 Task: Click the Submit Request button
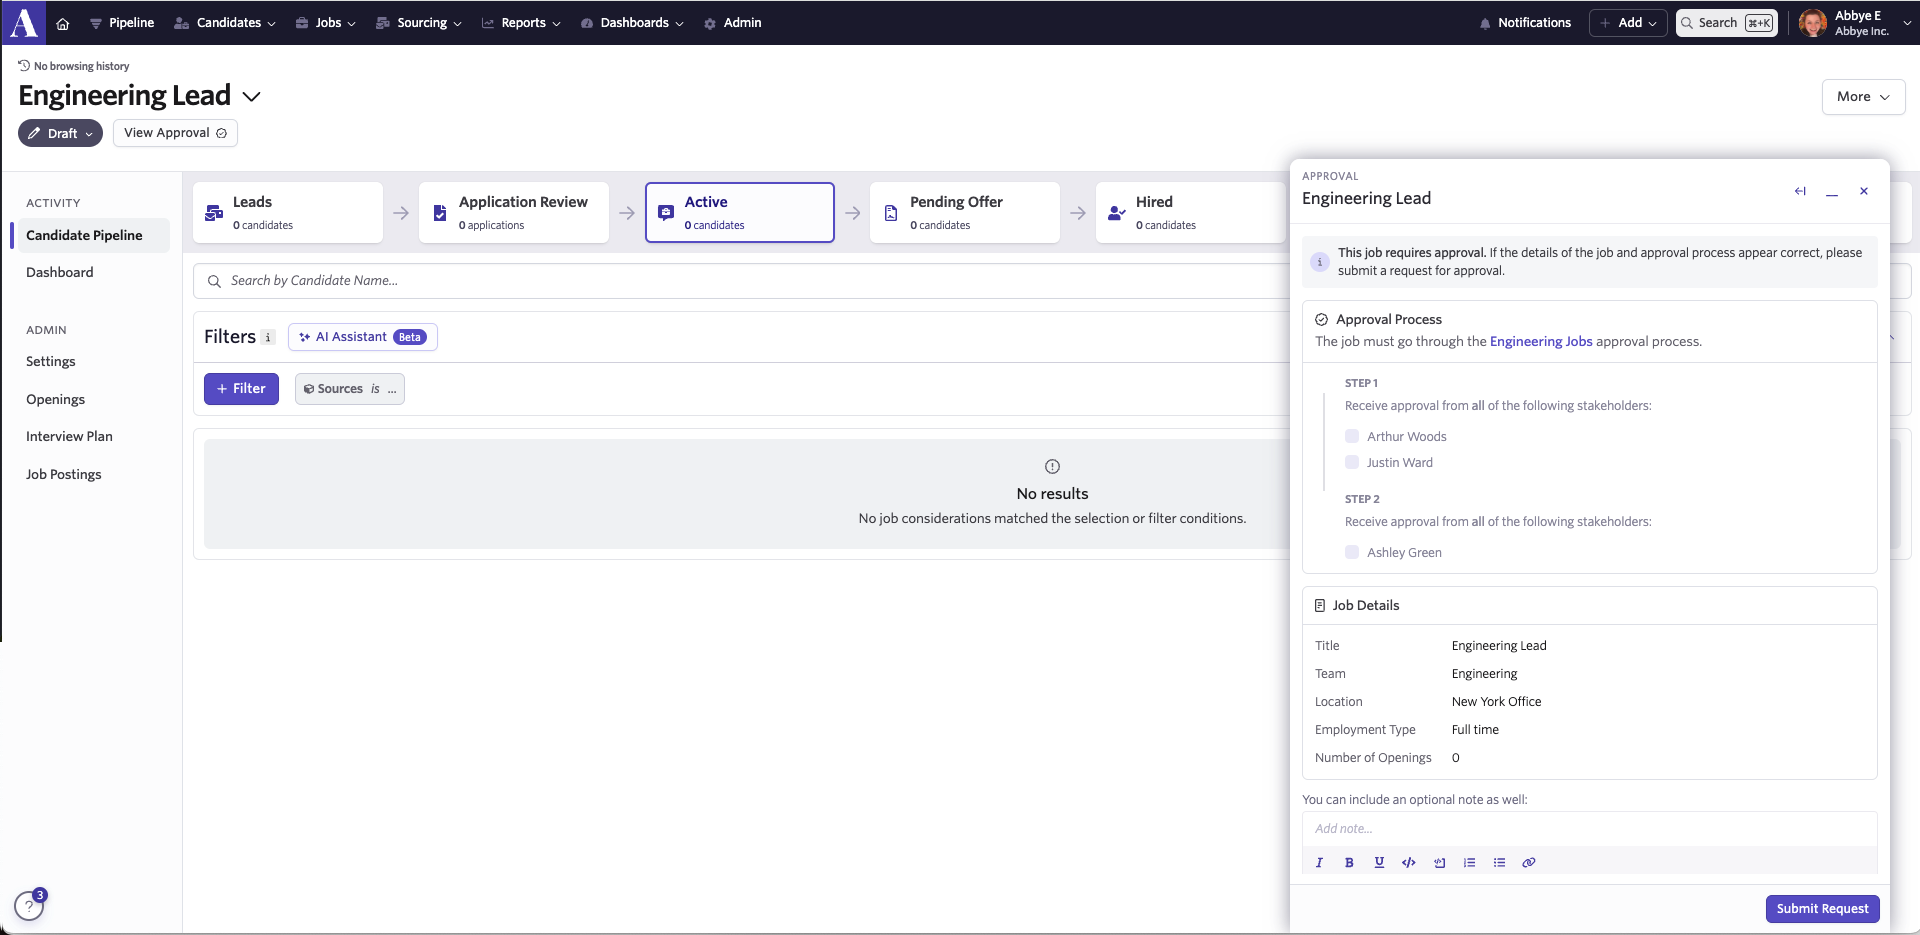[x=1822, y=908]
